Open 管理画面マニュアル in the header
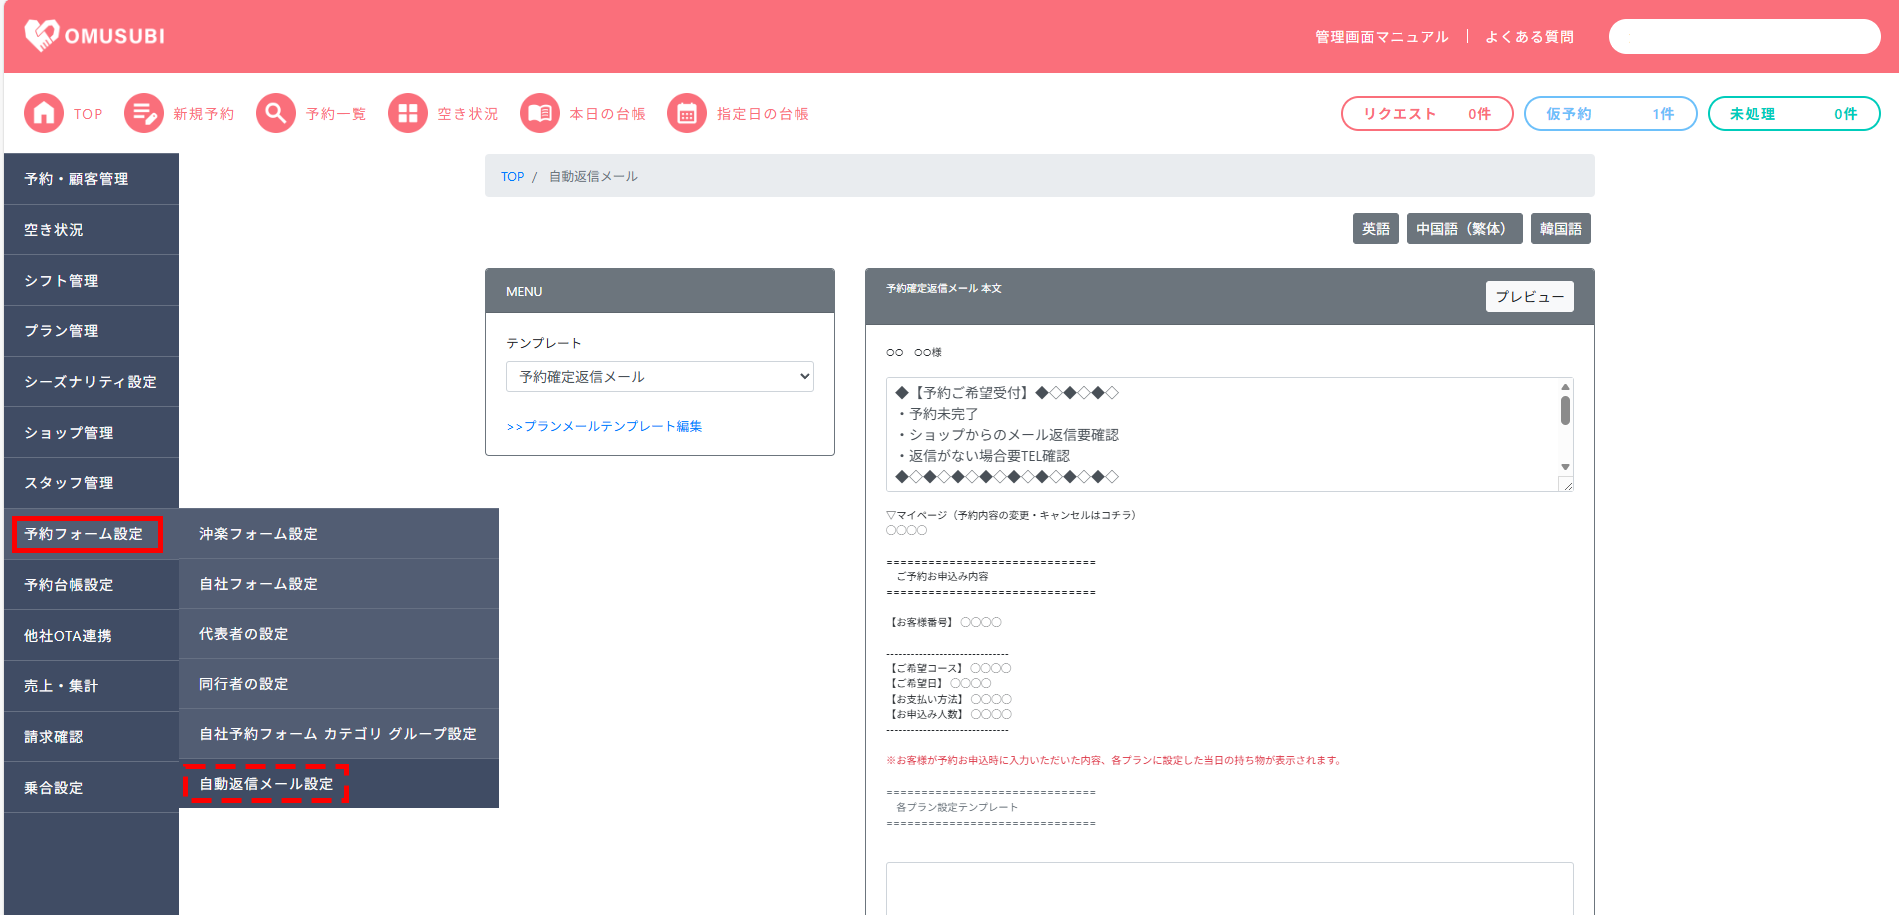This screenshot has height=915, width=1899. [1381, 37]
